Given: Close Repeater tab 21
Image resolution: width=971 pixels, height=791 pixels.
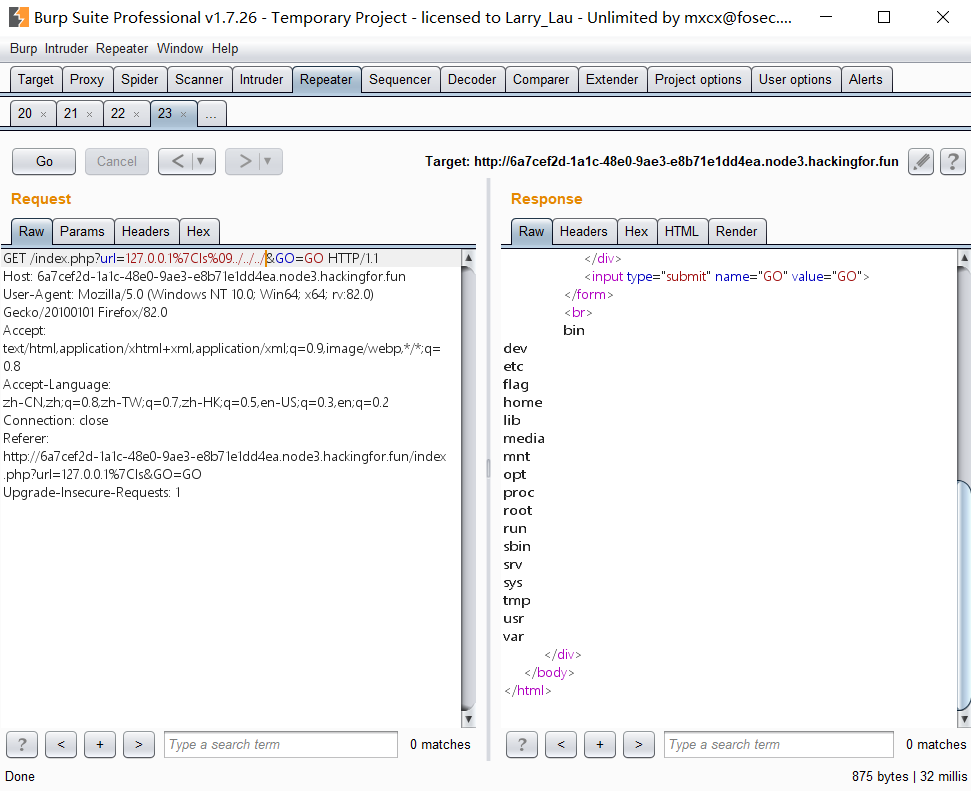Looking at the screenshot, I should coord(90,115).
